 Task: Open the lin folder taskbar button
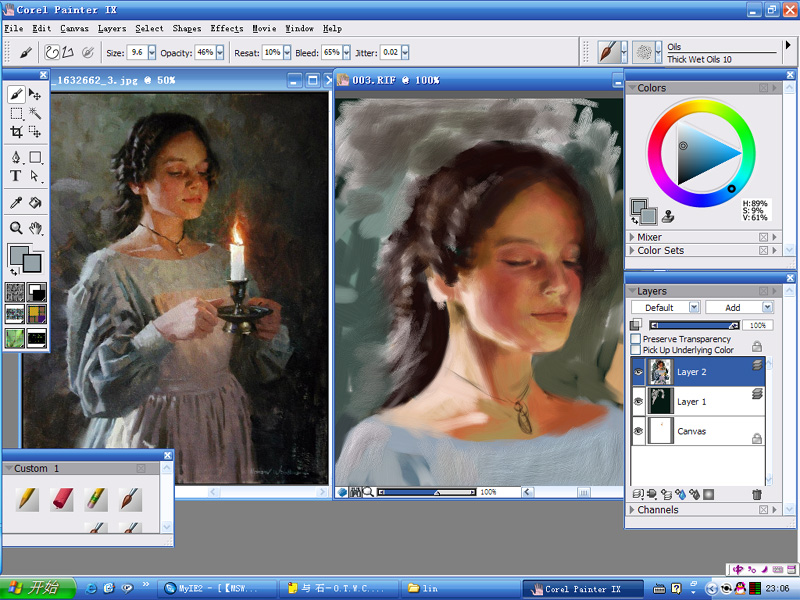point(459,588)
